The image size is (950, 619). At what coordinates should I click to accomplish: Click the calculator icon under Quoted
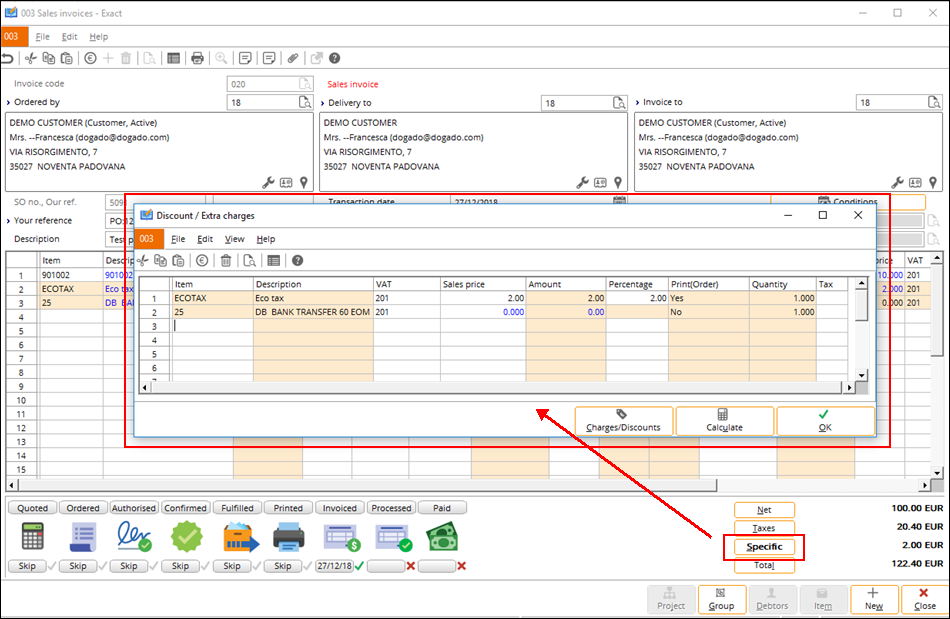coord(32,537)
